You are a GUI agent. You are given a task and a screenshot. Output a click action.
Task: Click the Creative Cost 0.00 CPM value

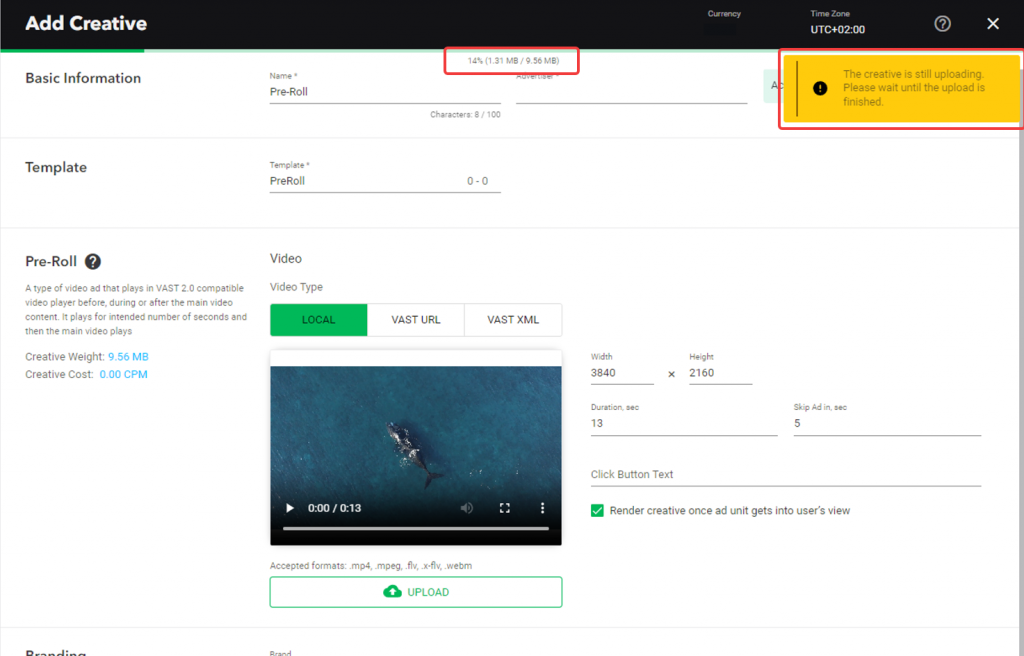coord(123,374)
